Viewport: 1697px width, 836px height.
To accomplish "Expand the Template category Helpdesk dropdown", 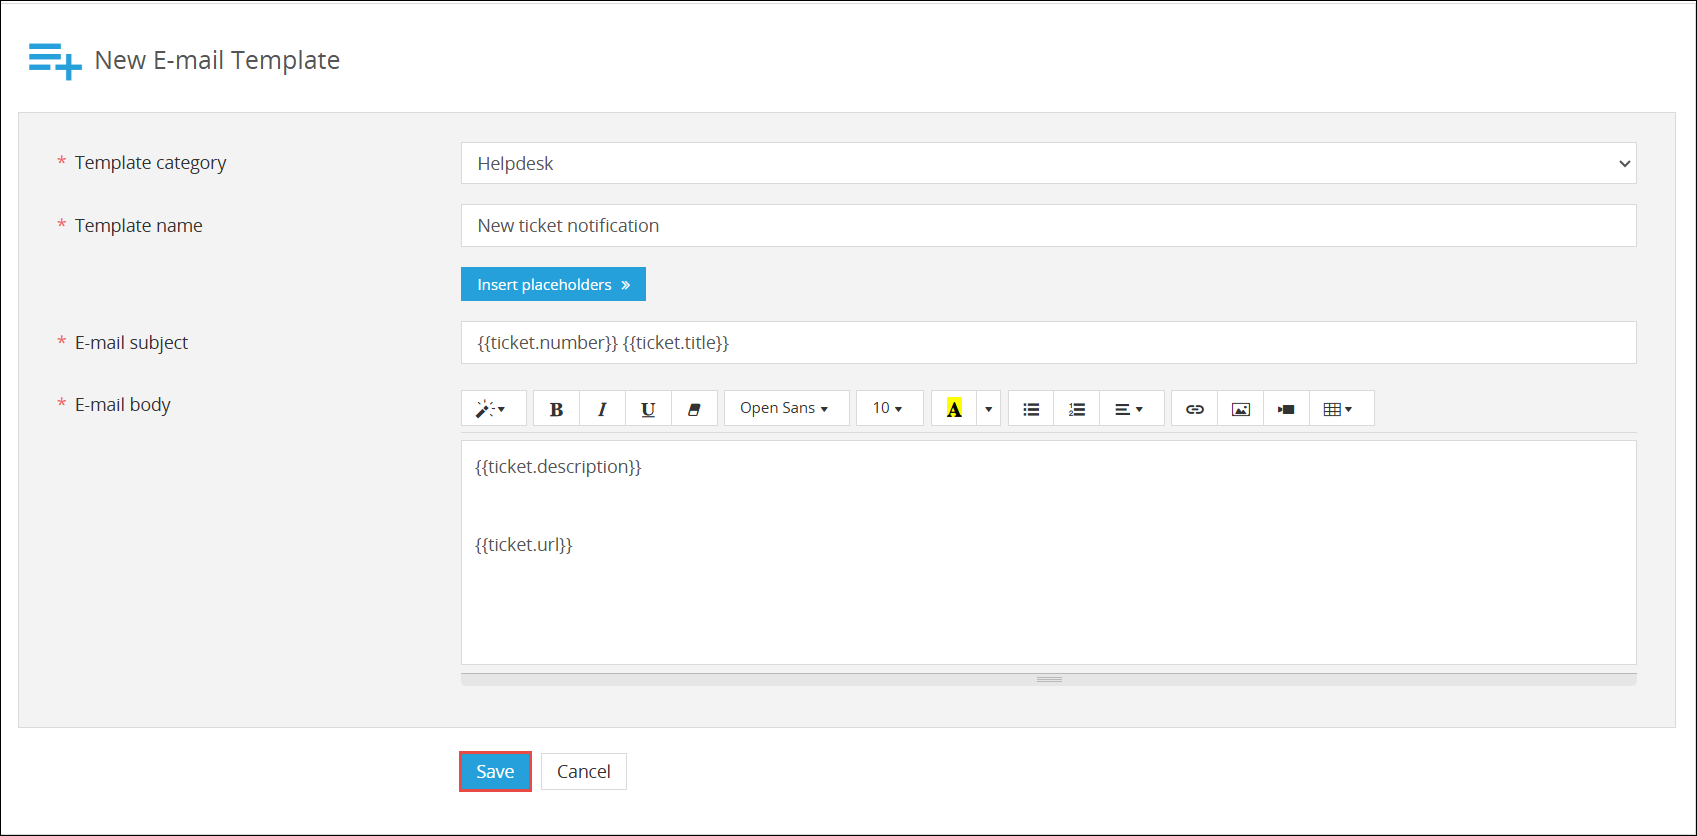I will (1049, 163).
